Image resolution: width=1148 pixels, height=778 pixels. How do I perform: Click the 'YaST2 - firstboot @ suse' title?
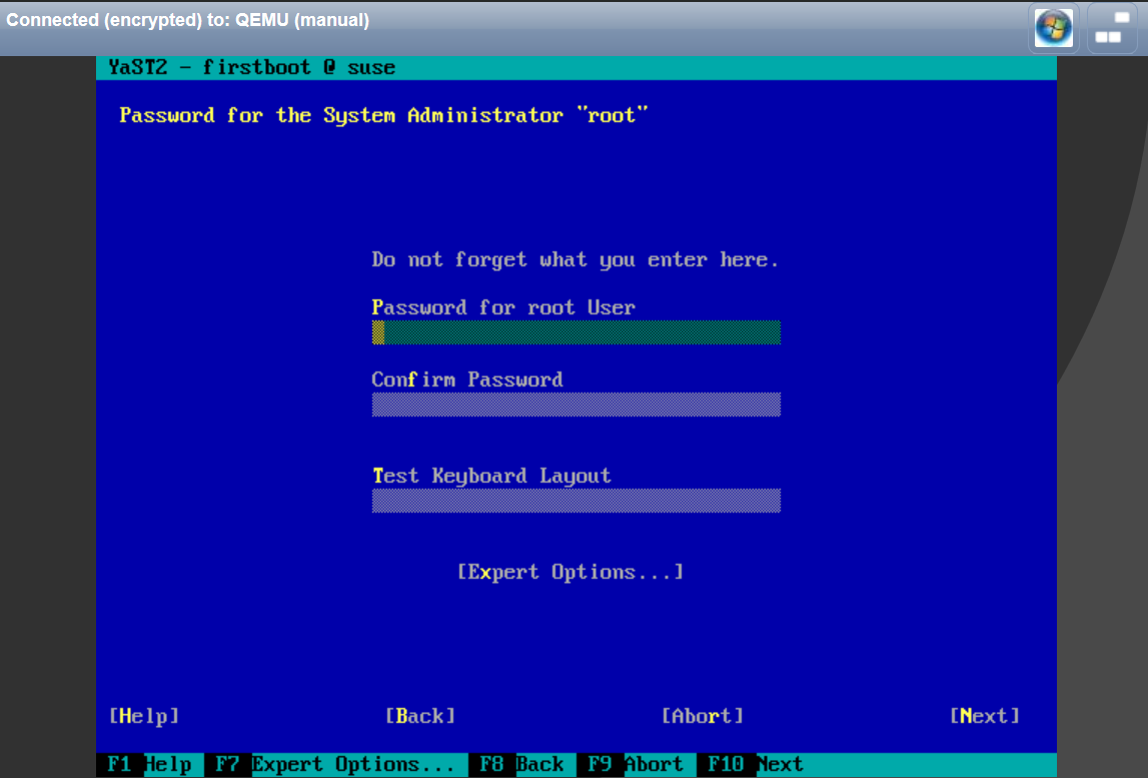point(252,67)
